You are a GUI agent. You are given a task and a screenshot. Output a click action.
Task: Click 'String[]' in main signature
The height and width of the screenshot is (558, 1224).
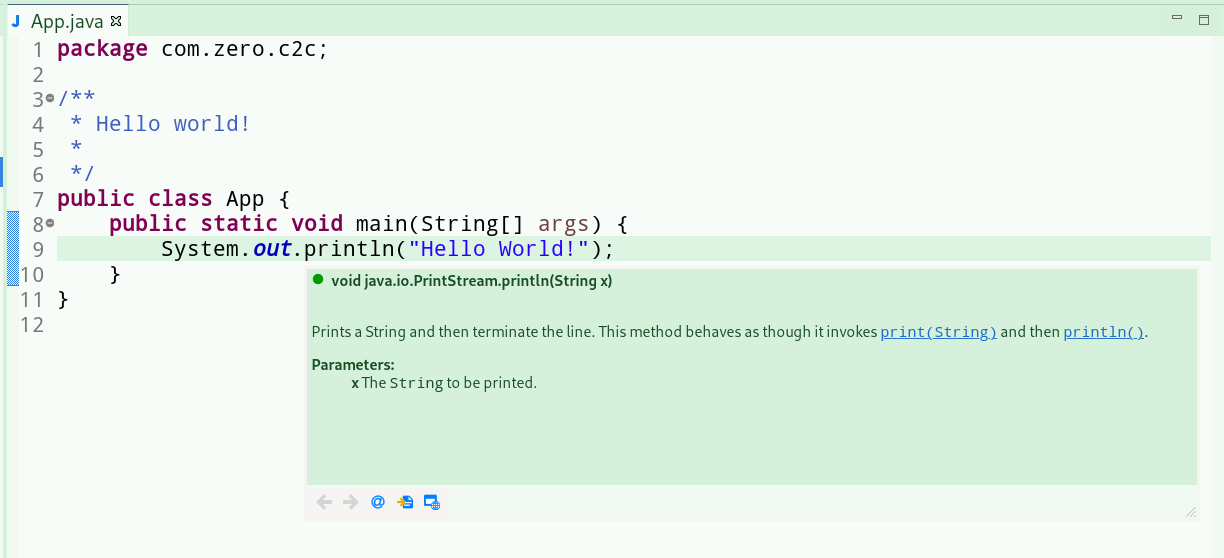pos(472,224)
